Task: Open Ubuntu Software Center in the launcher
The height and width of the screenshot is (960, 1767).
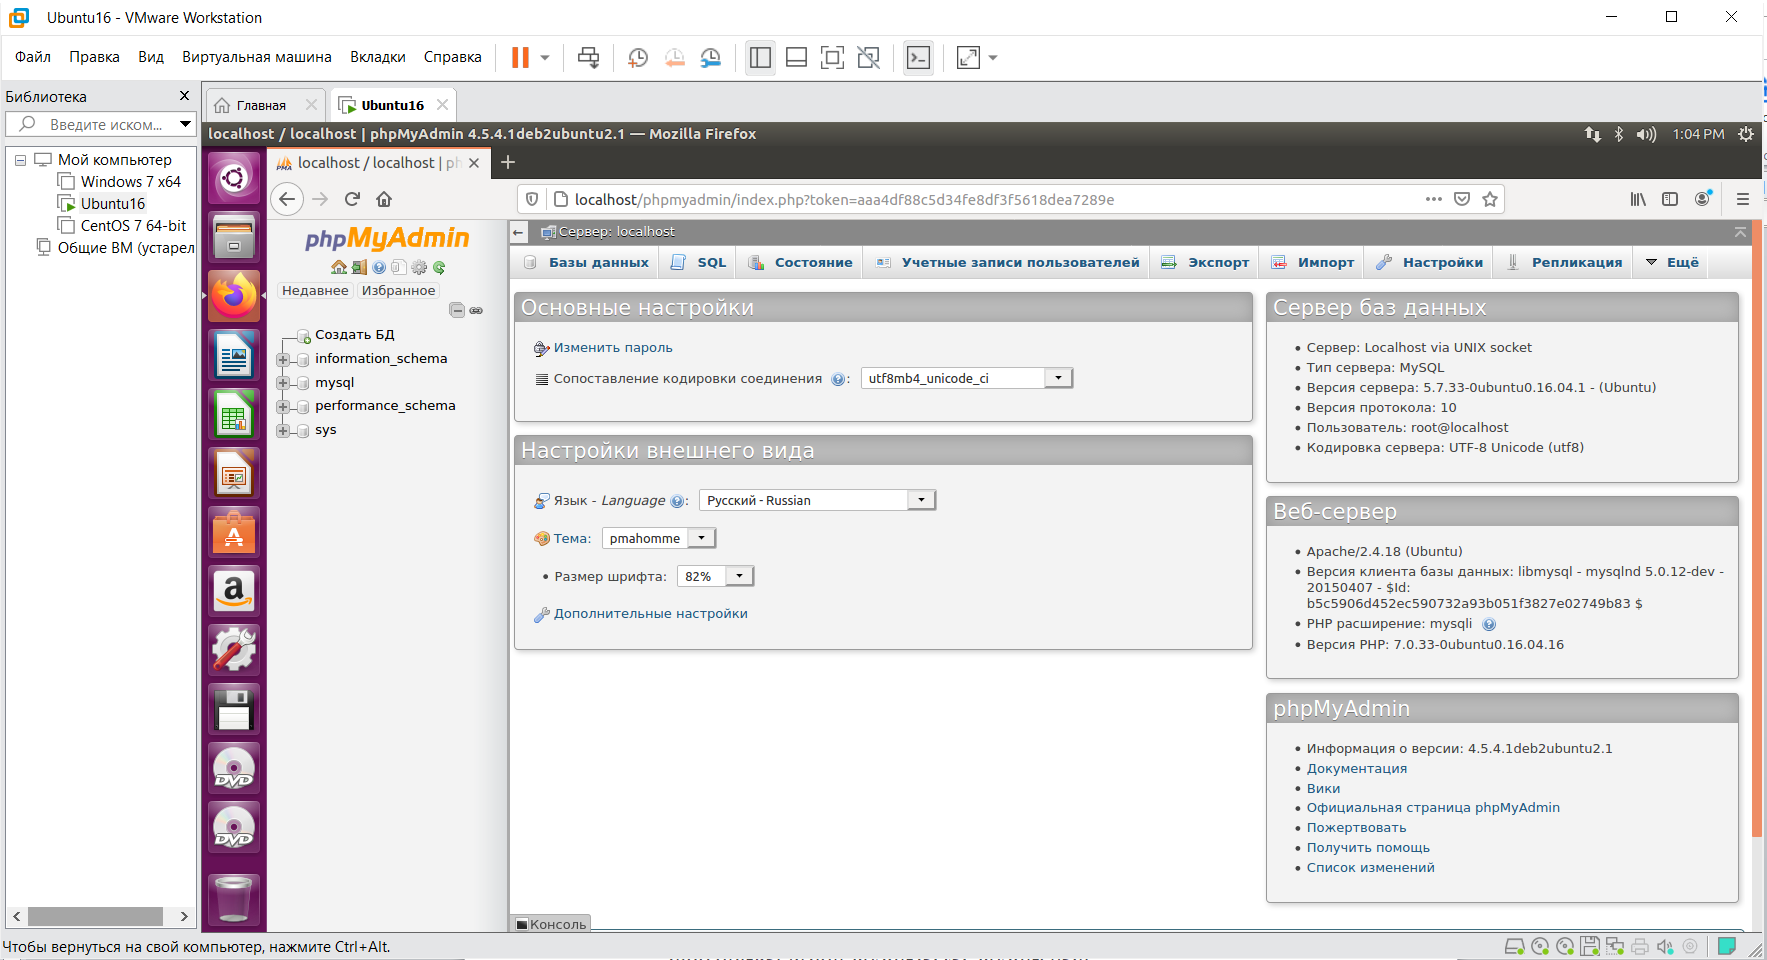Action: 234,532
